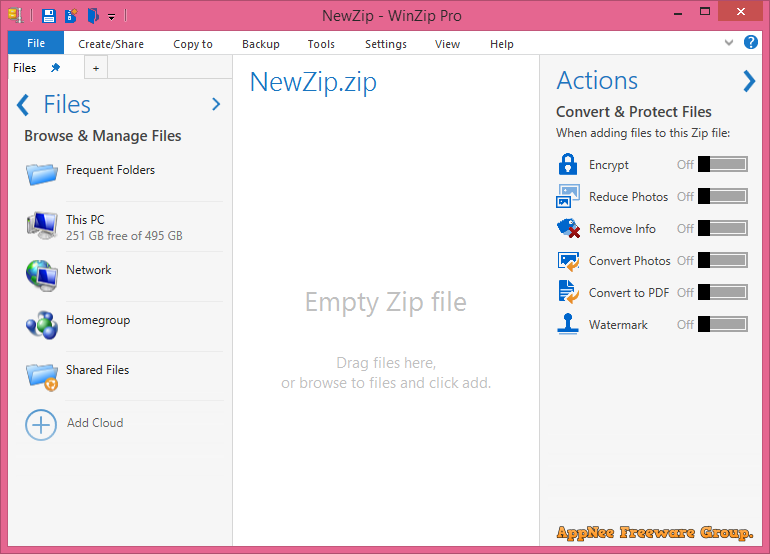The width and height of the screenshot is (770, 554).
Task: Click the Convert Photos icon
Action: click(568, 261)
